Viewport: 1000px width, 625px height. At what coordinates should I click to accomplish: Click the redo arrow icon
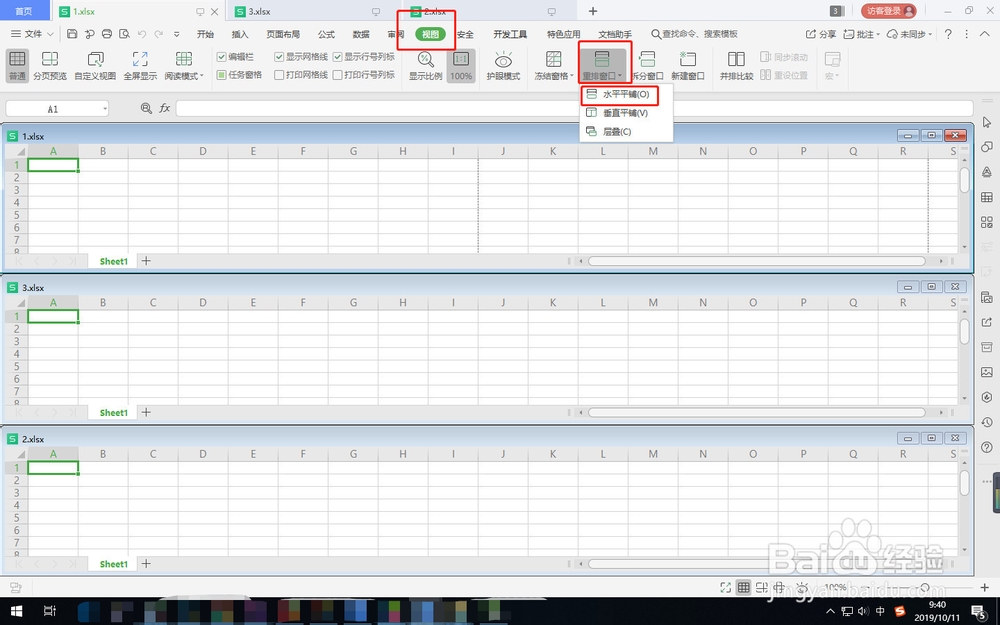[159, 34]
